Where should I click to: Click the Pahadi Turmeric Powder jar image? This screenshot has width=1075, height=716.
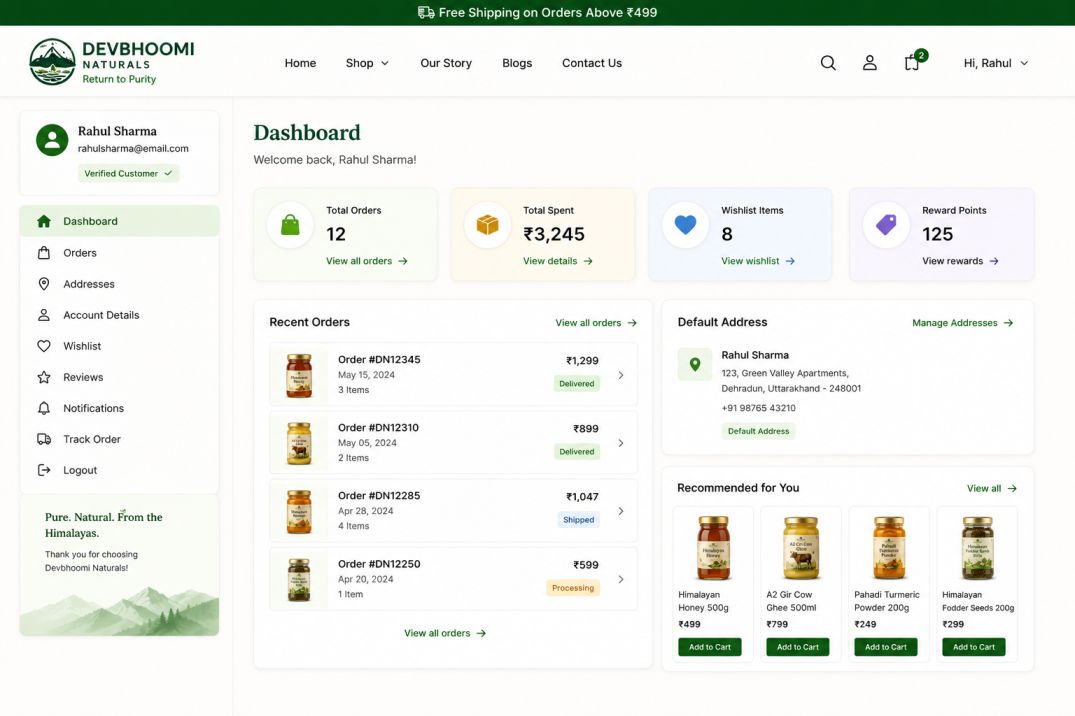pyautogui.click(x=889, y=548)
